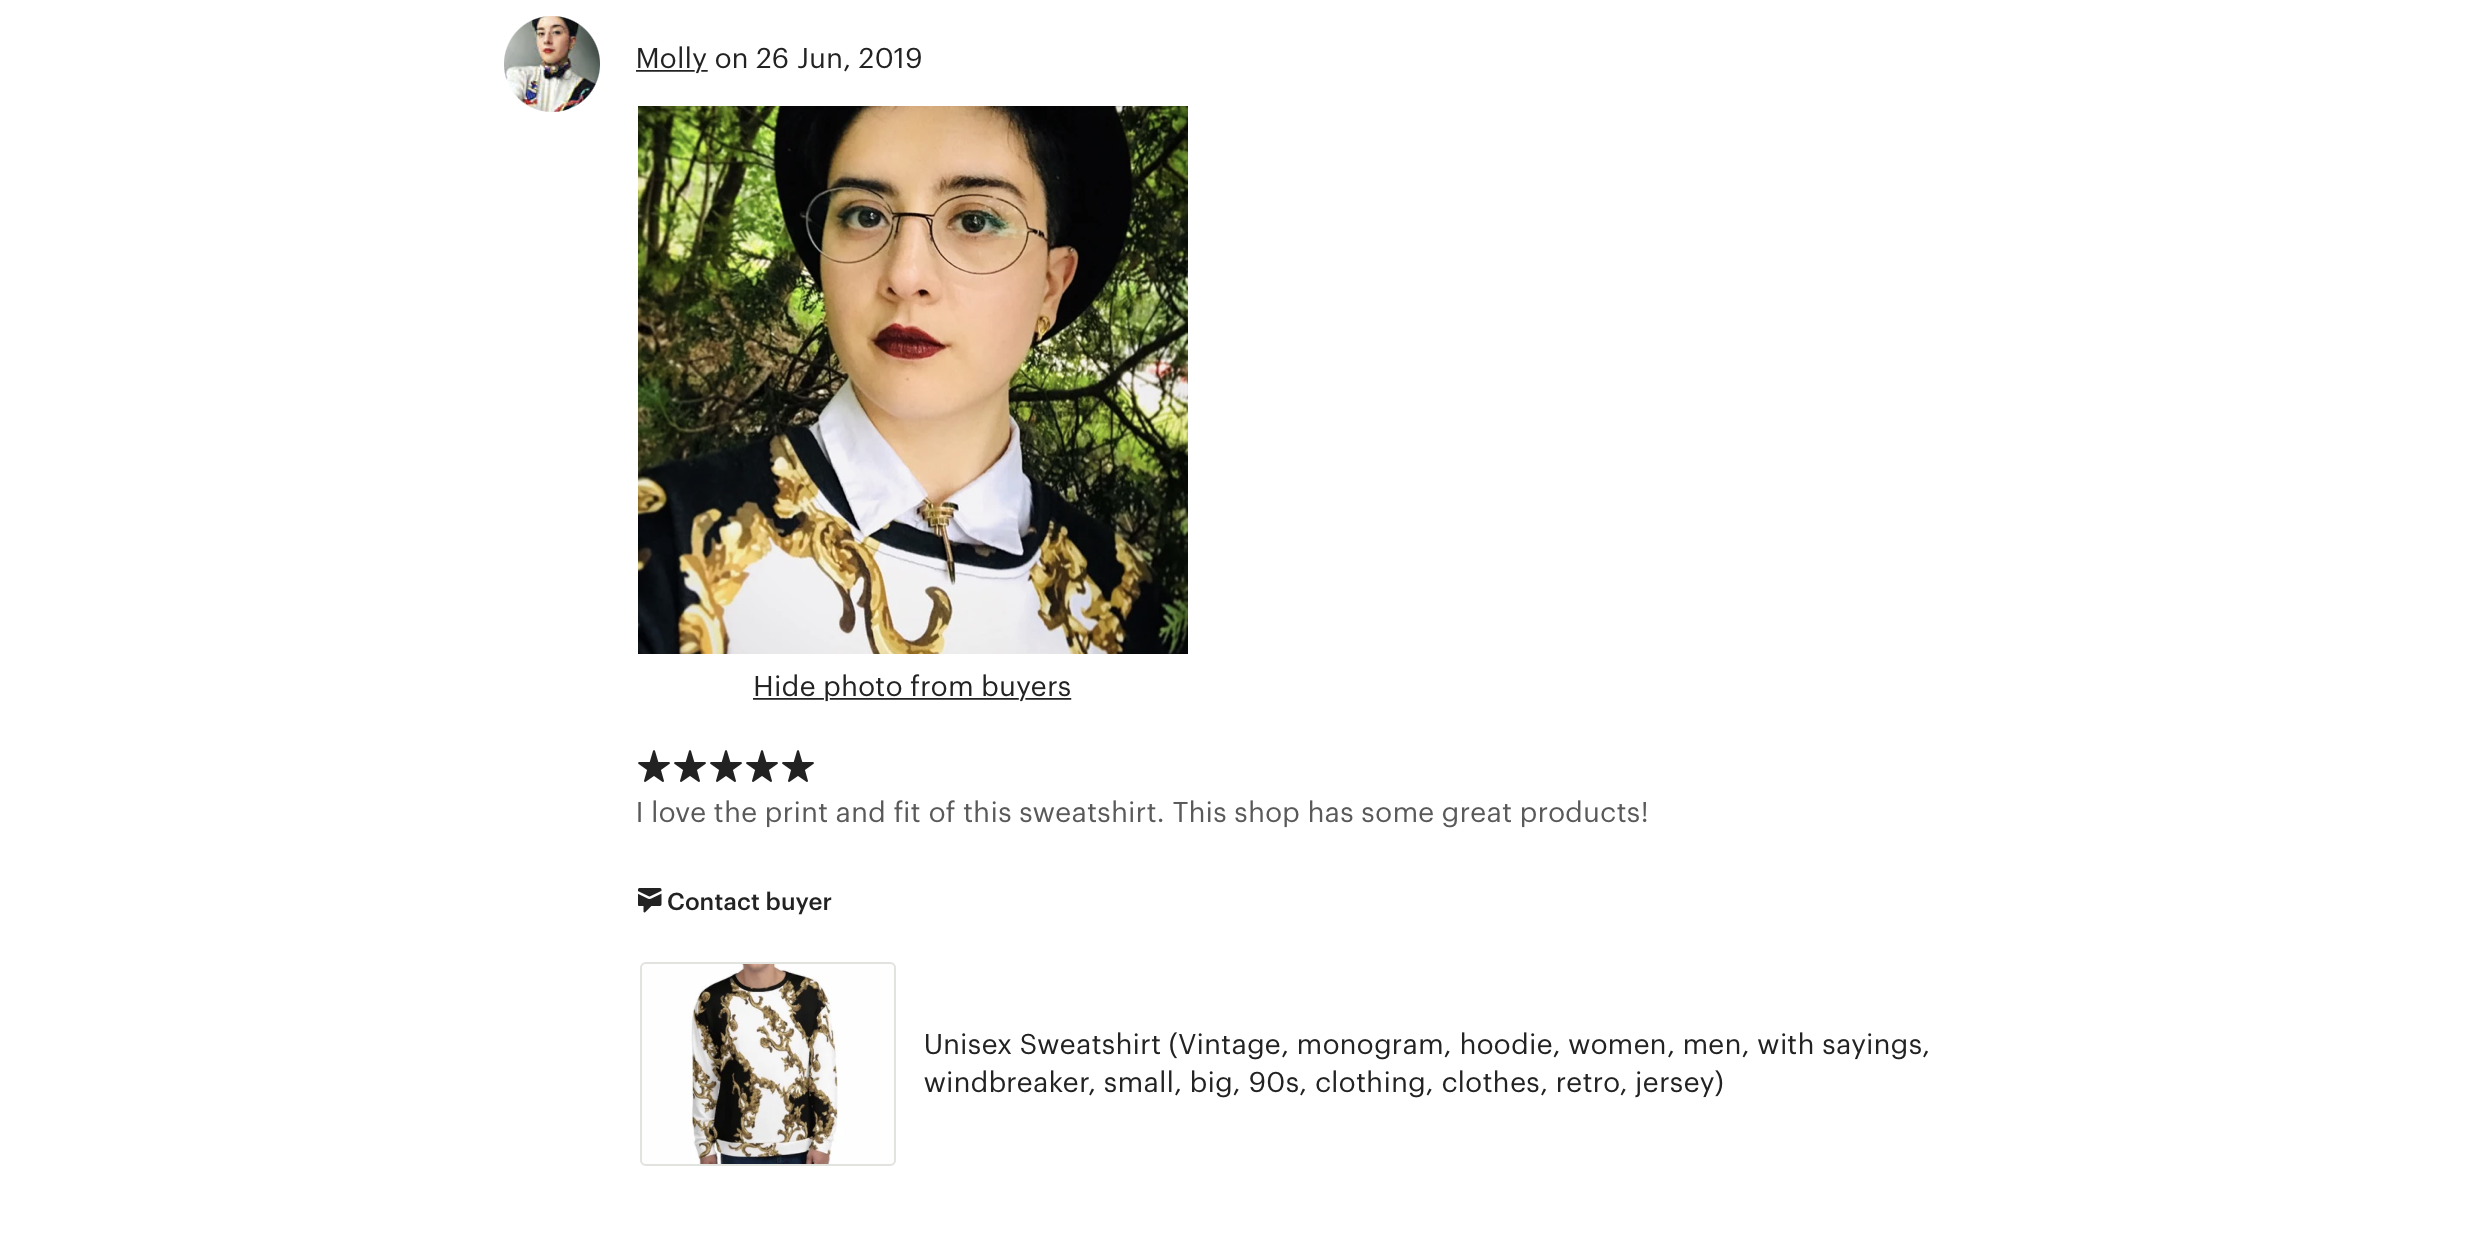
Task: Click the fourth rating star
Action: tap(762, 767)
